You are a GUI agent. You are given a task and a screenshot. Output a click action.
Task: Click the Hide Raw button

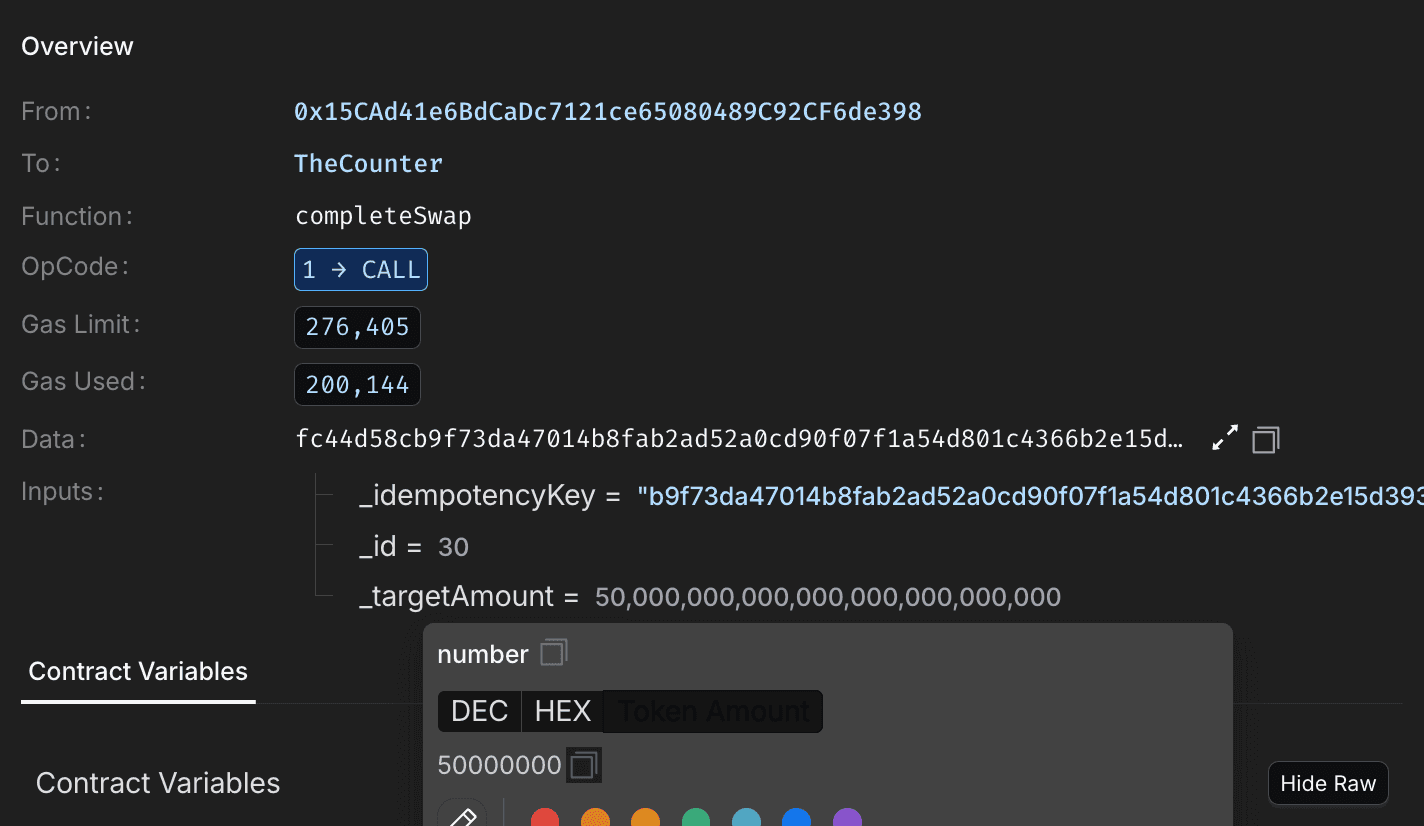[1327, 783]
